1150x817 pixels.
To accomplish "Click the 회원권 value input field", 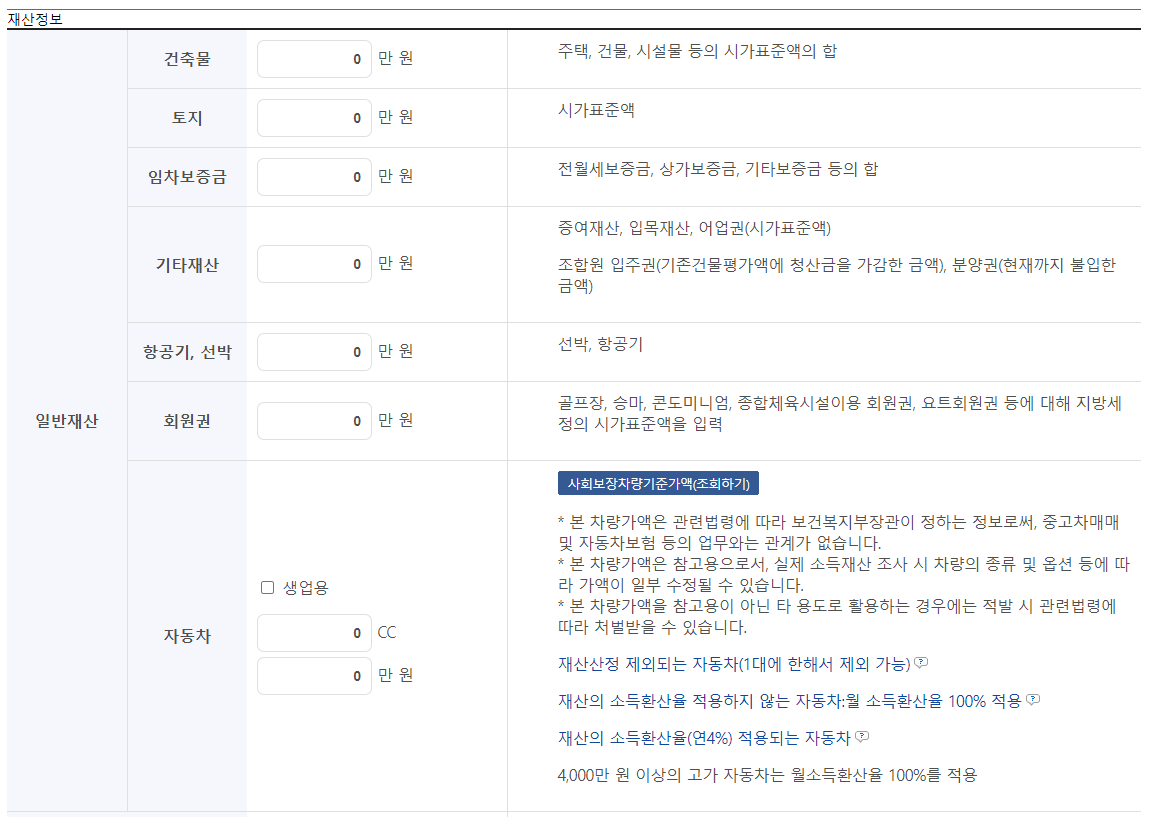I will [314, 420].
